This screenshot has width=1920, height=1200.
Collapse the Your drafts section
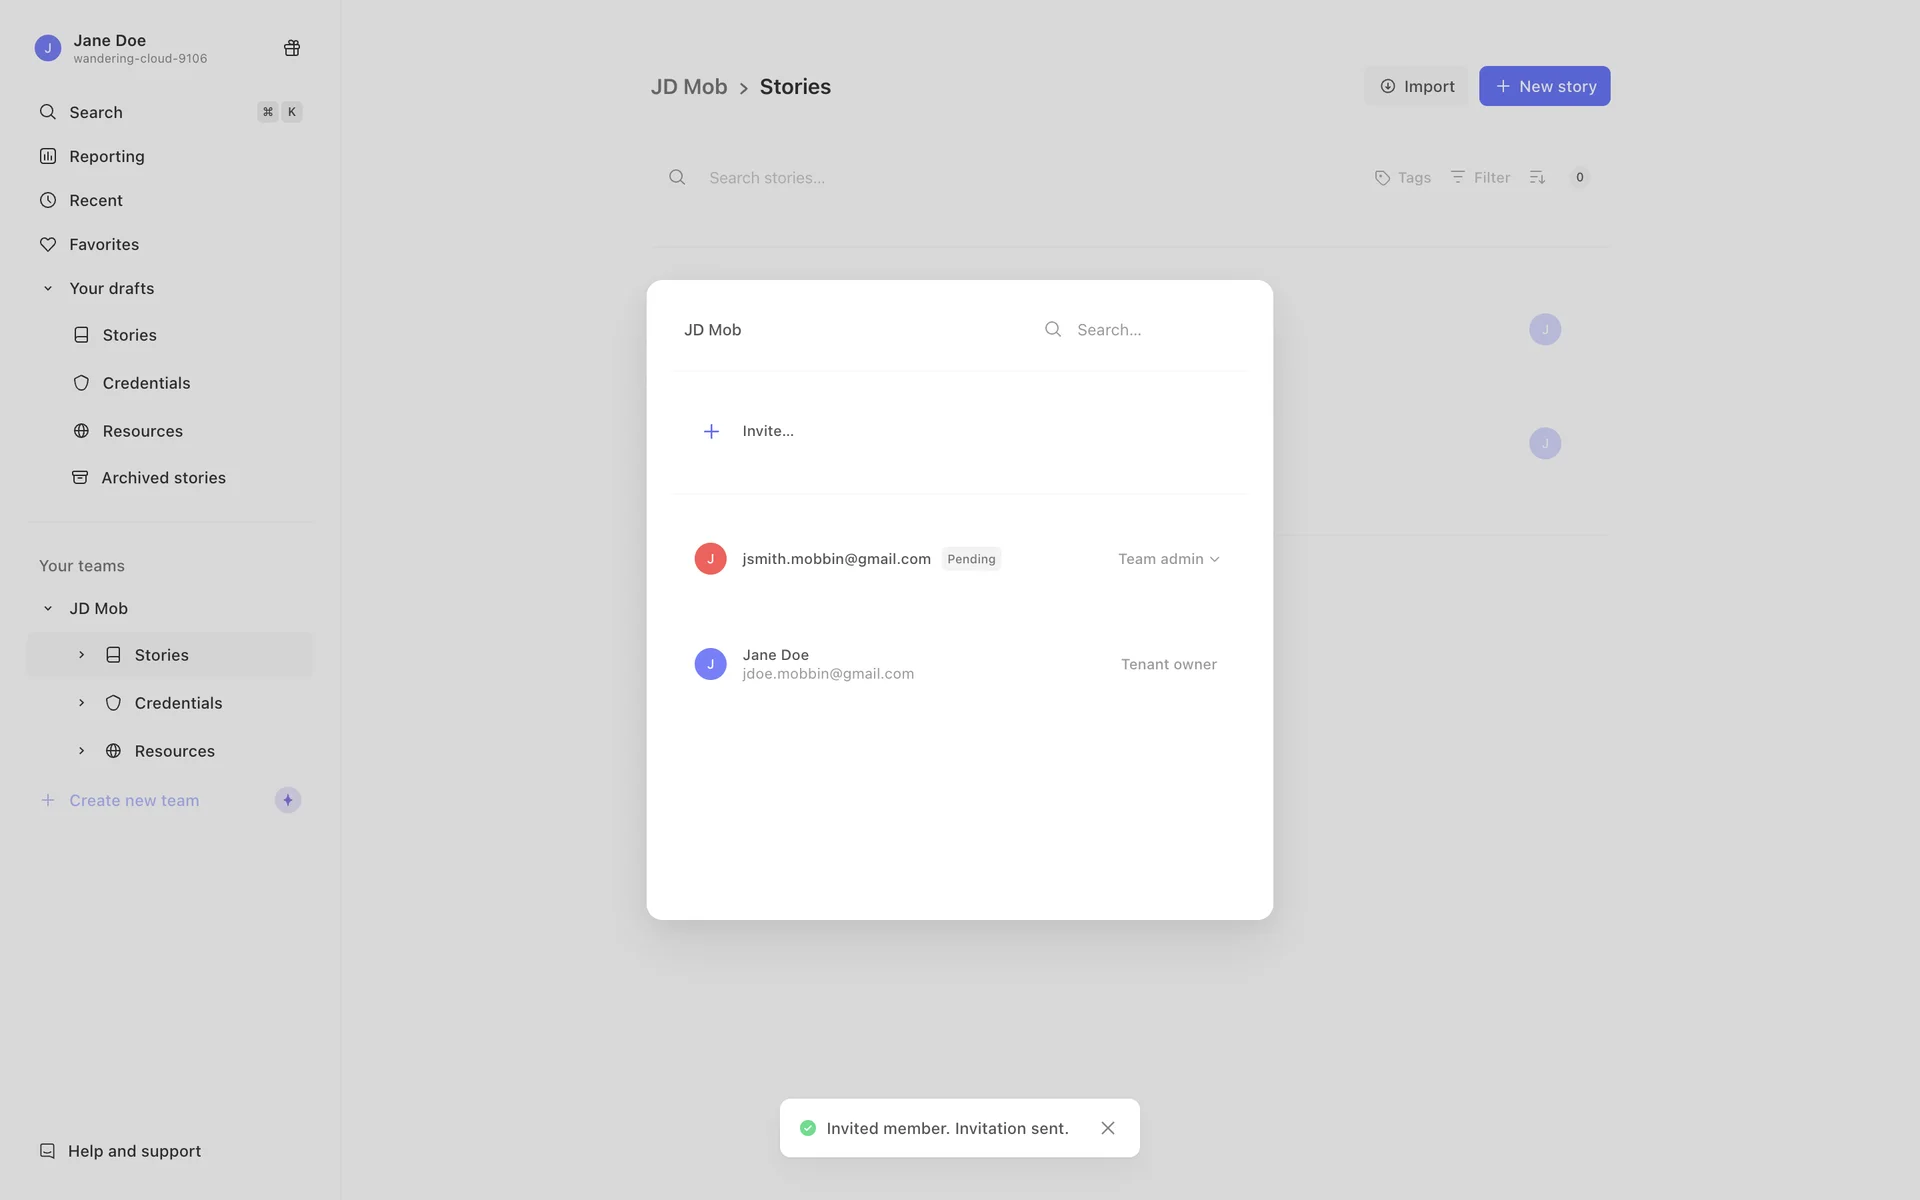click(x=47, y=288)
